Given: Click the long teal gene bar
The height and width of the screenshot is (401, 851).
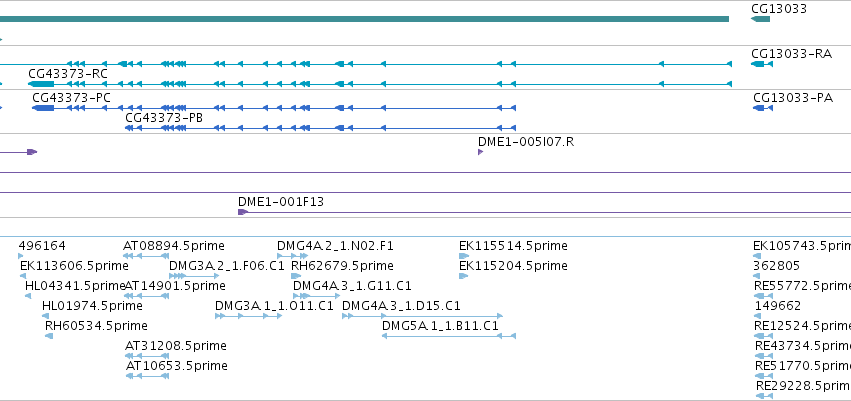Looking at the screenshot, I should pyautogui.click(x=364, y=19).
